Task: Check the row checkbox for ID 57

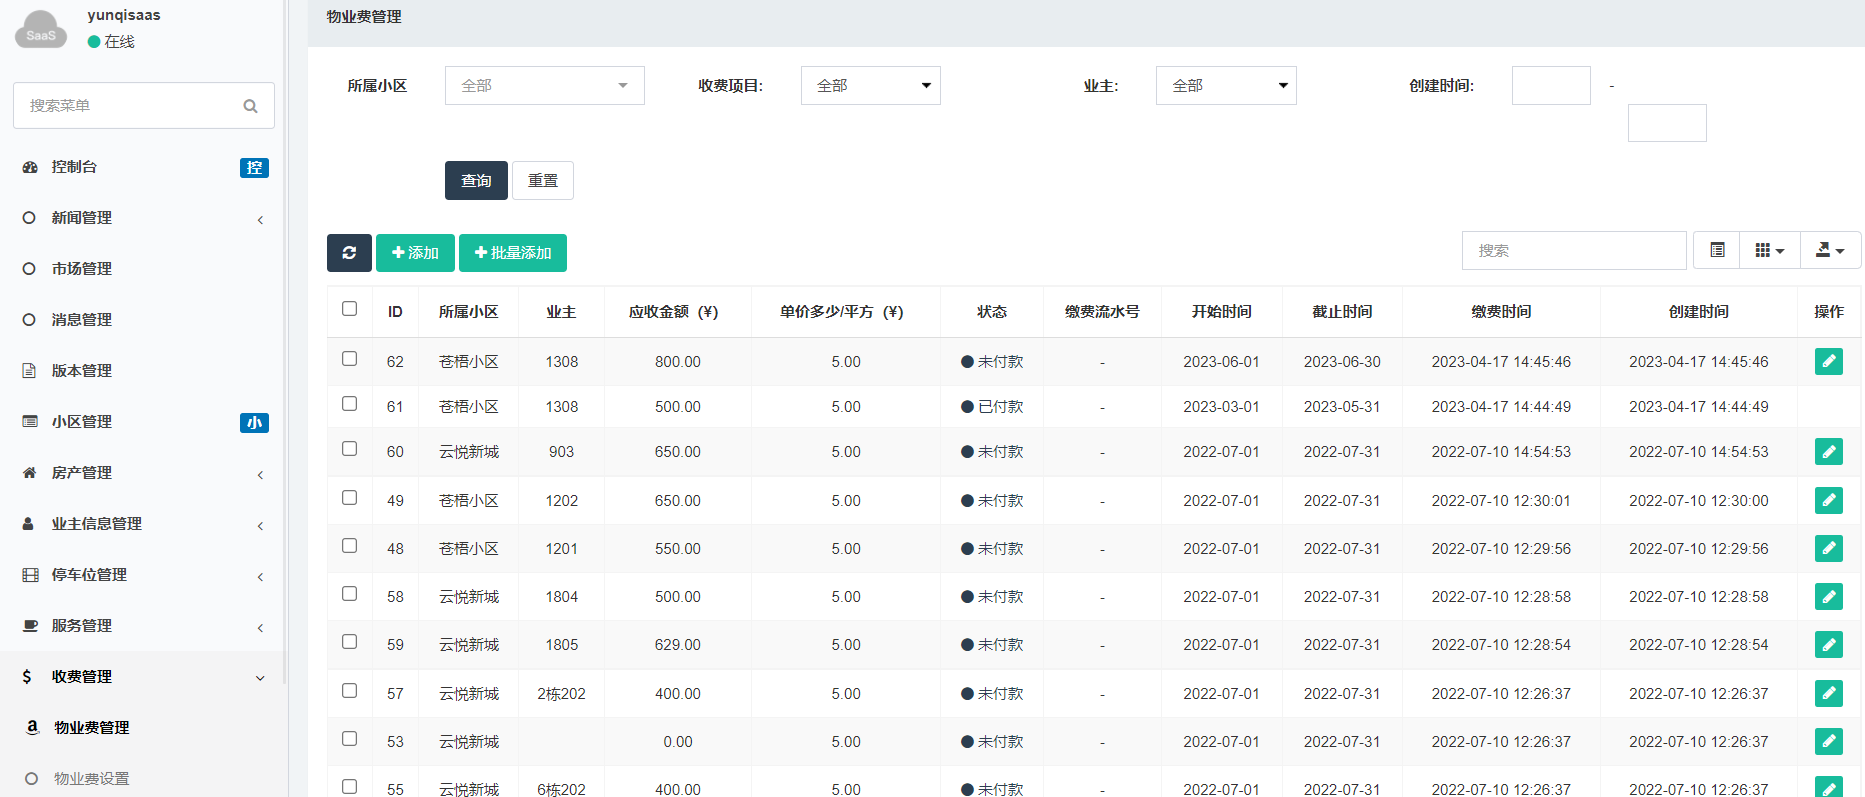Action: [x=349, y=690]
